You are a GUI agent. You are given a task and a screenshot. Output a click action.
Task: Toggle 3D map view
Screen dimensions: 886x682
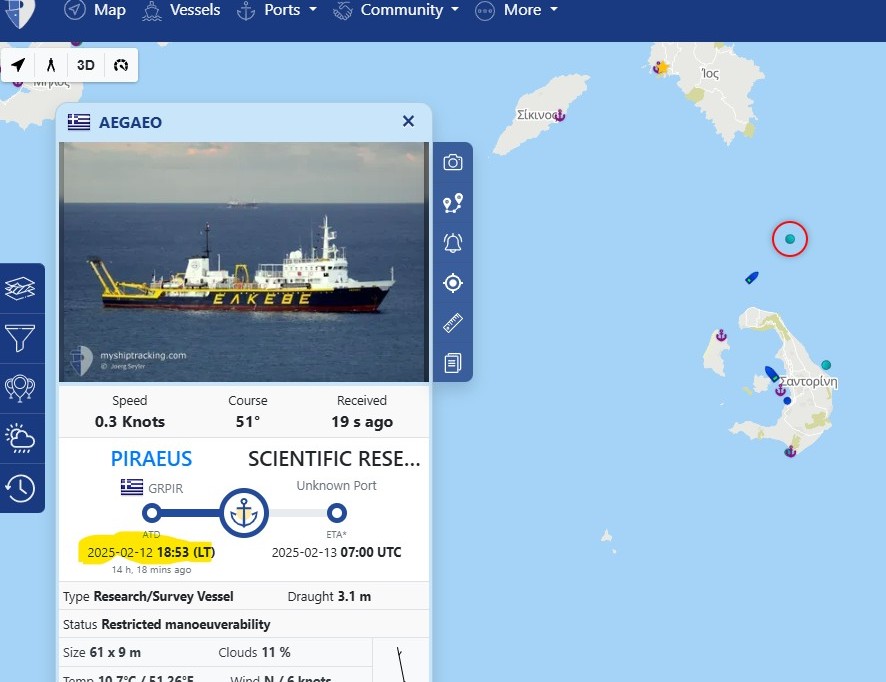[x=86, y=65]
